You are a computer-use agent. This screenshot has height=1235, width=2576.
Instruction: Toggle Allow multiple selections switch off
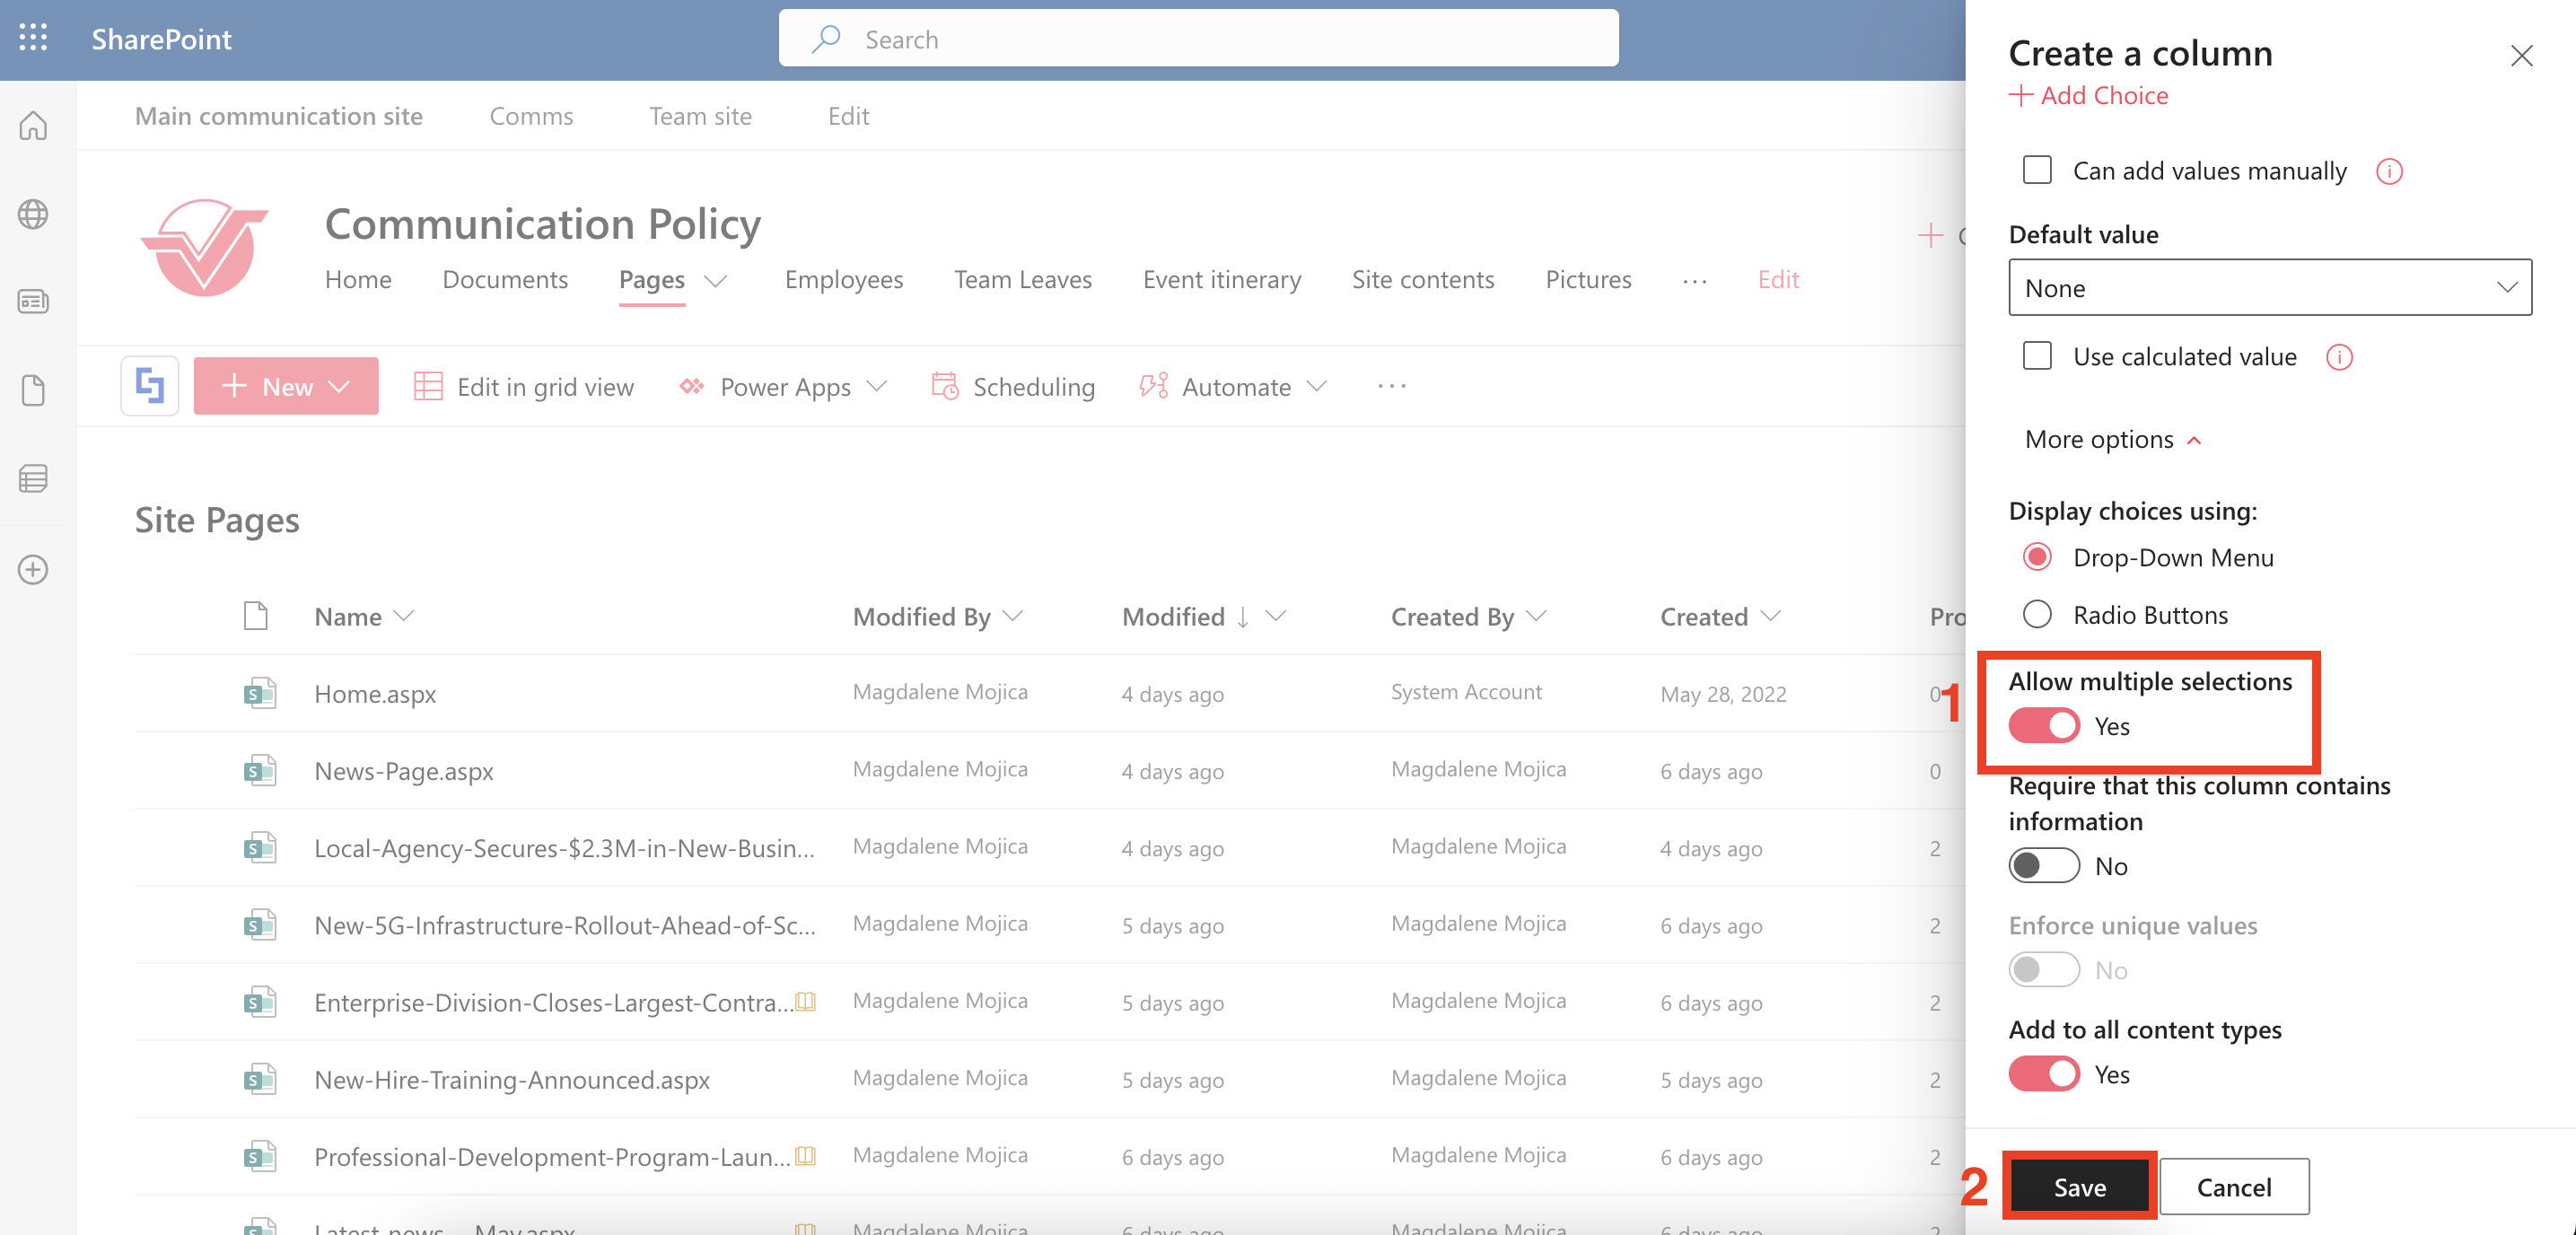[x=2043, y=725]
